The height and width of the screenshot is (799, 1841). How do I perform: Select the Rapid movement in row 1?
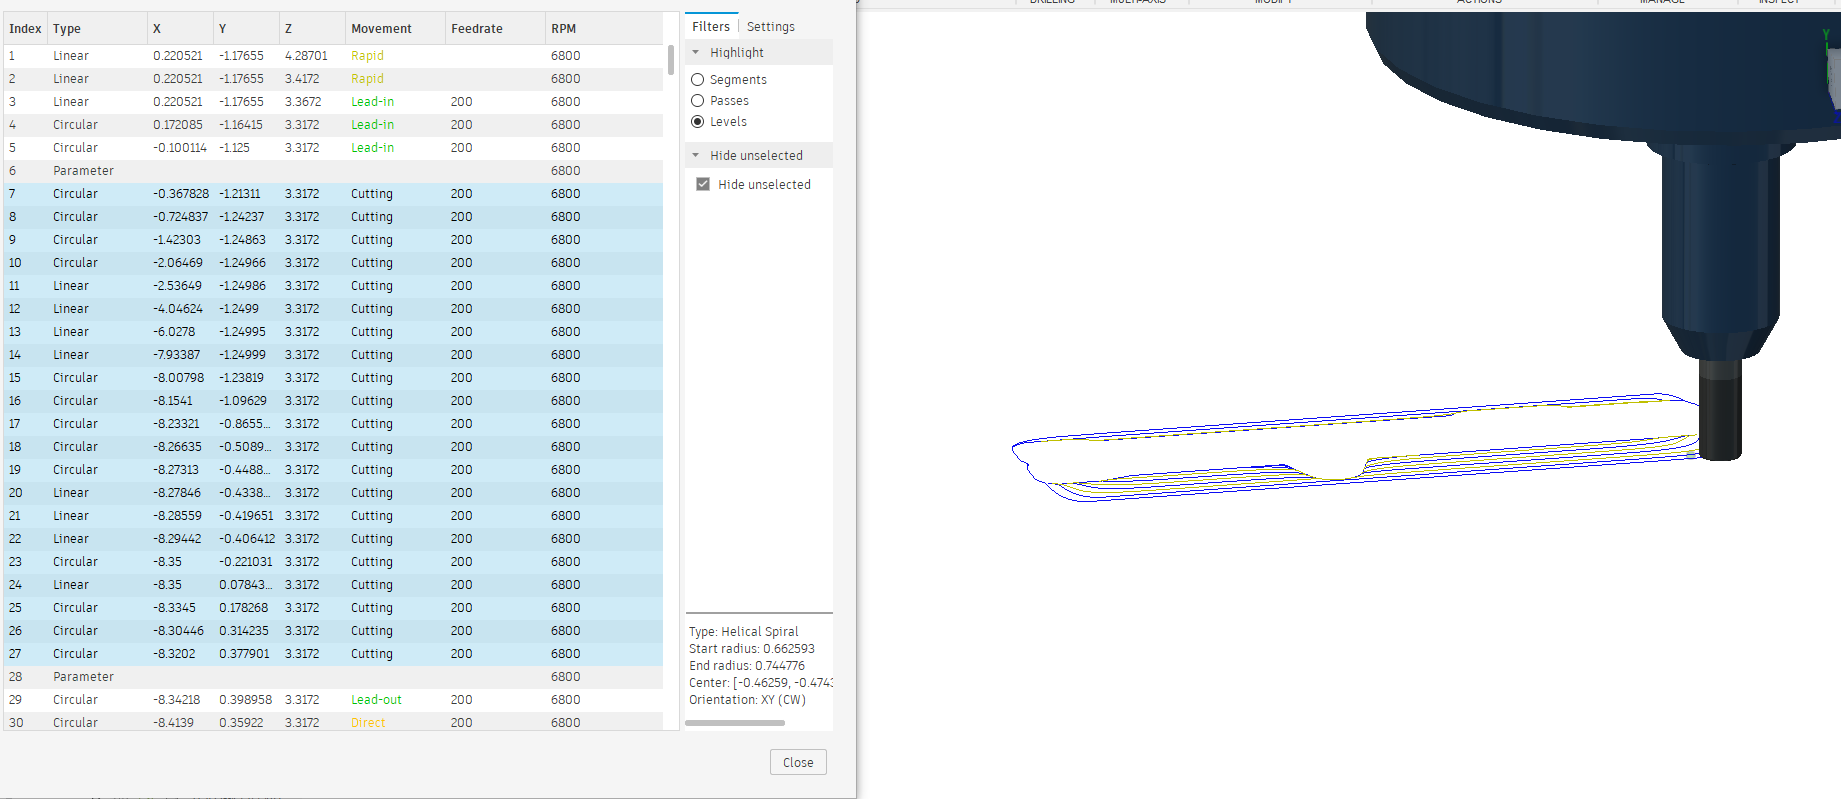pos(367,56)
